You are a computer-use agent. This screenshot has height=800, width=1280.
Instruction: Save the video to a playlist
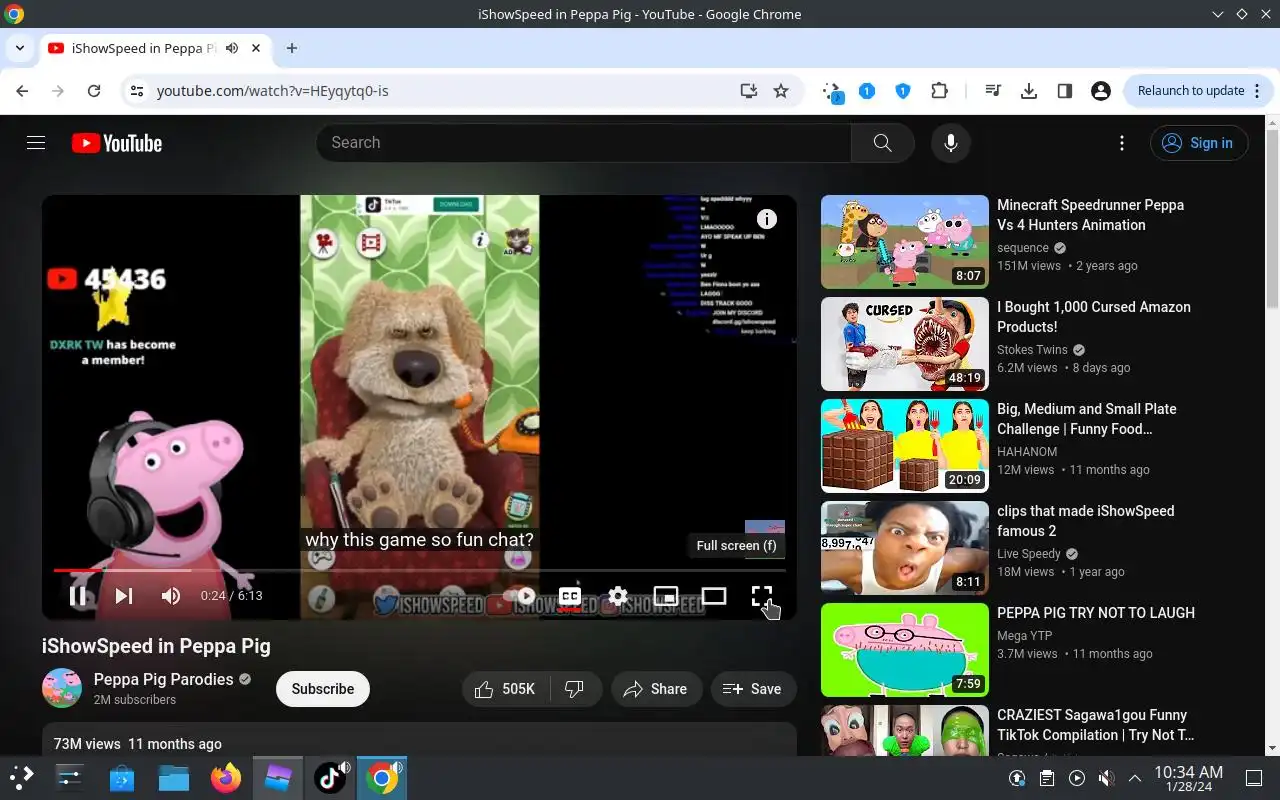tap(753, 689)
